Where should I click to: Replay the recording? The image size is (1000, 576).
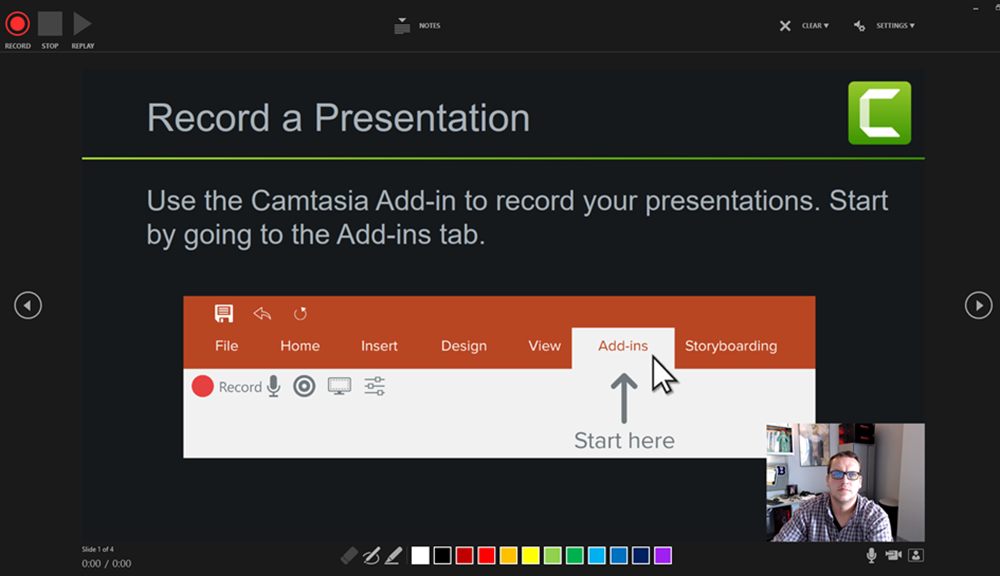tap(82, 24)
